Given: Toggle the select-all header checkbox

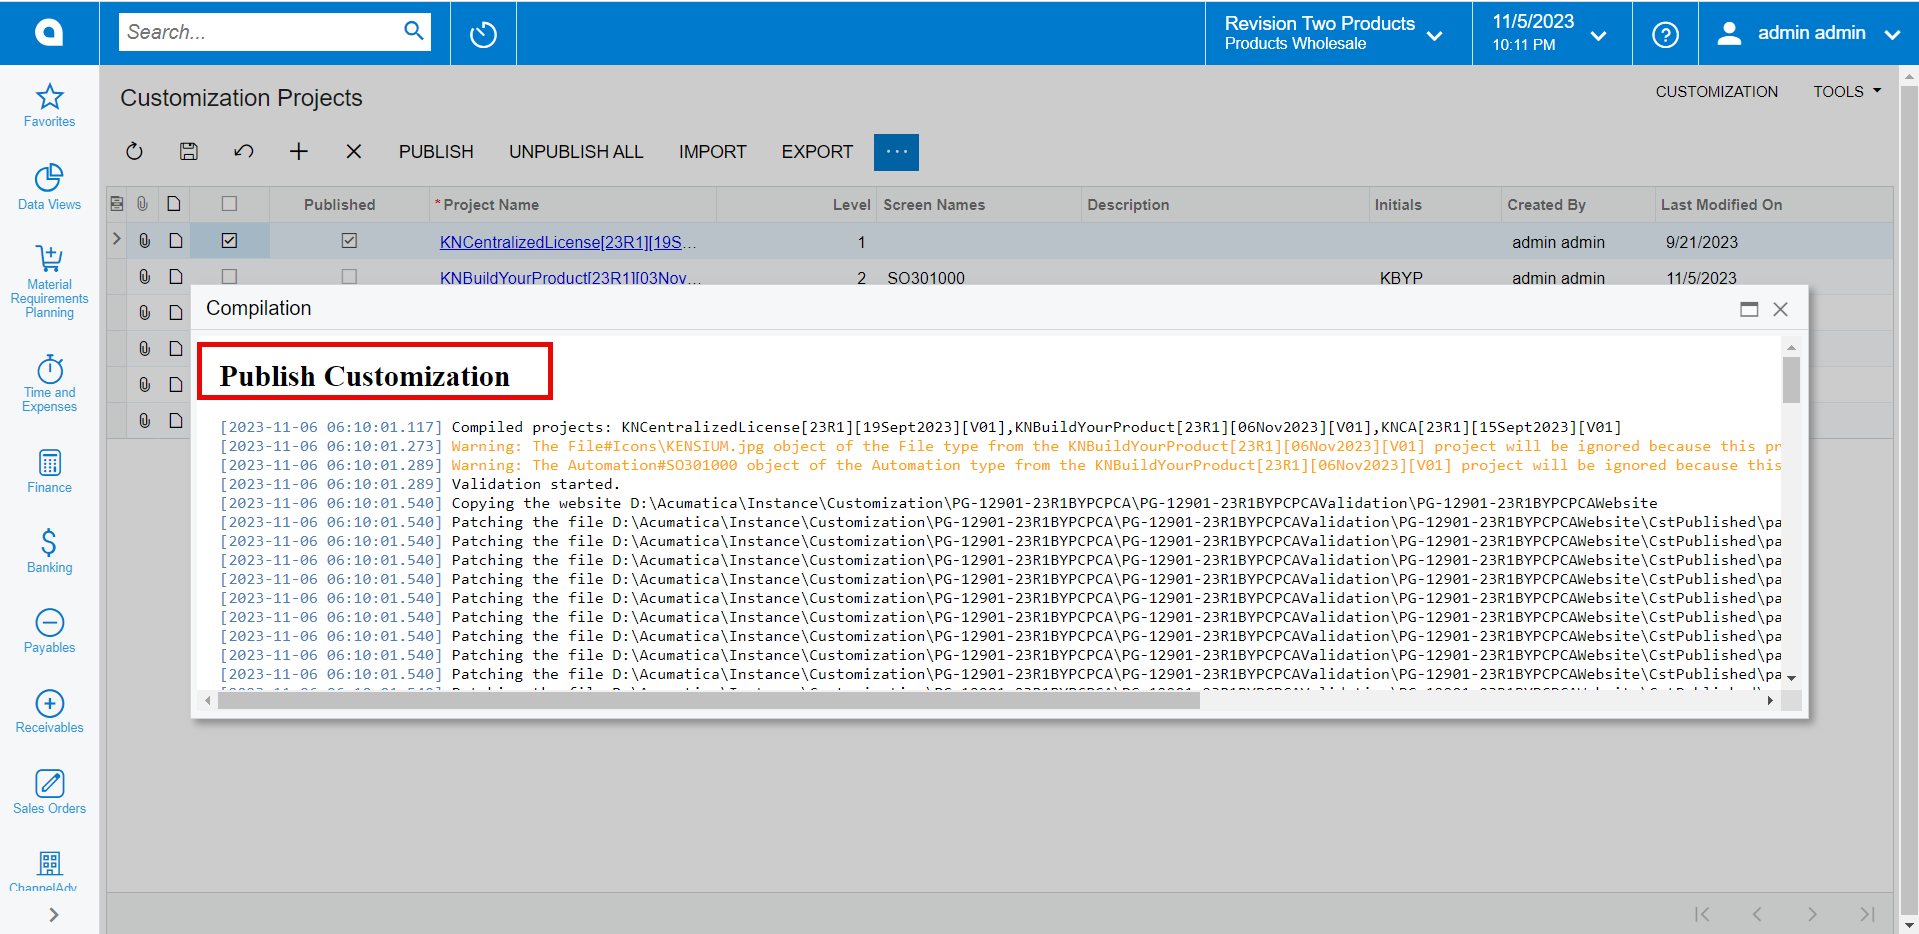Looking at the screenshot, I should click(229, 204).
